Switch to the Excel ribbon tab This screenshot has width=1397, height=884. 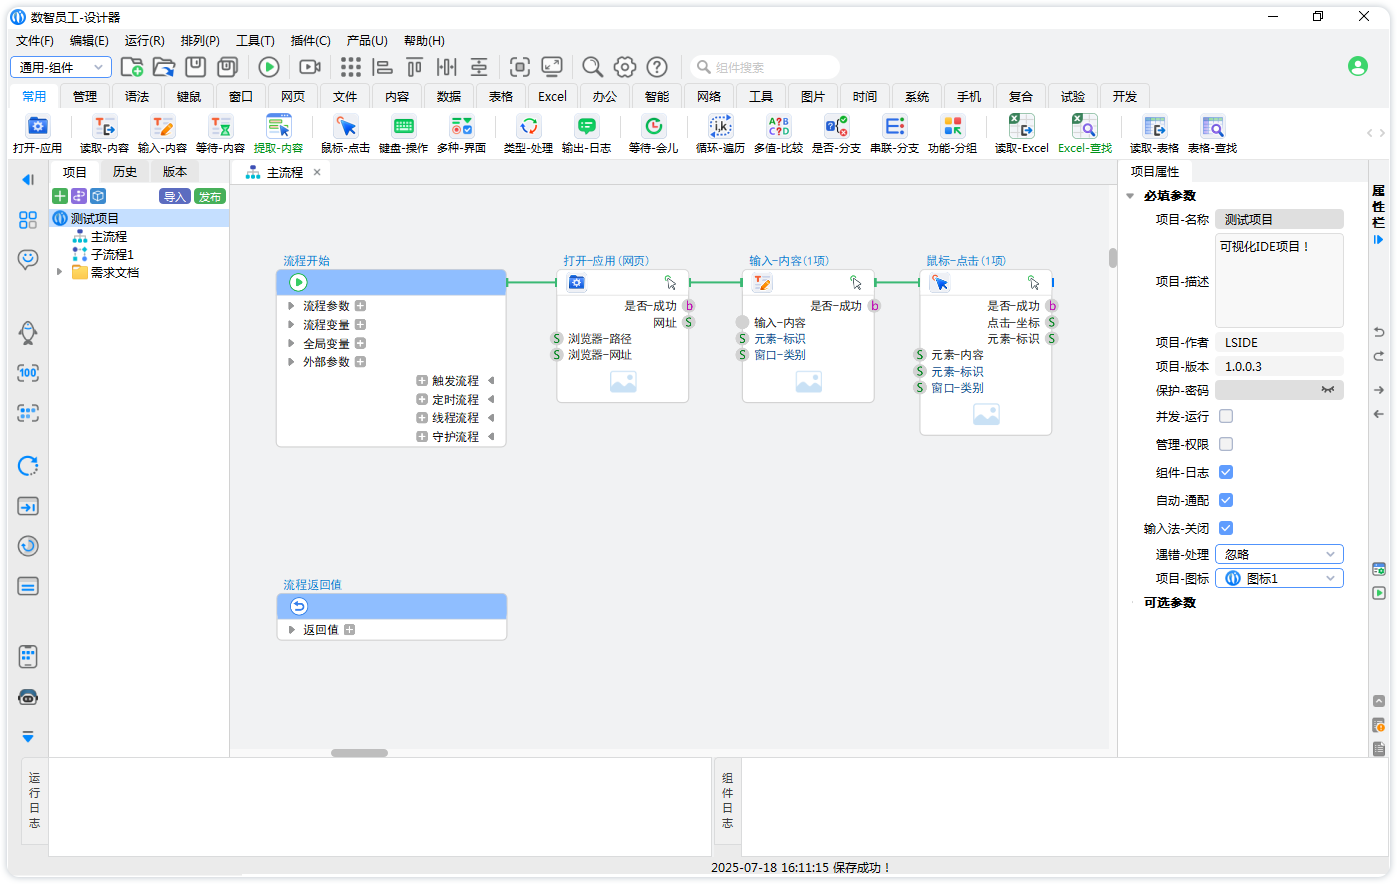[x=552, y=96]
